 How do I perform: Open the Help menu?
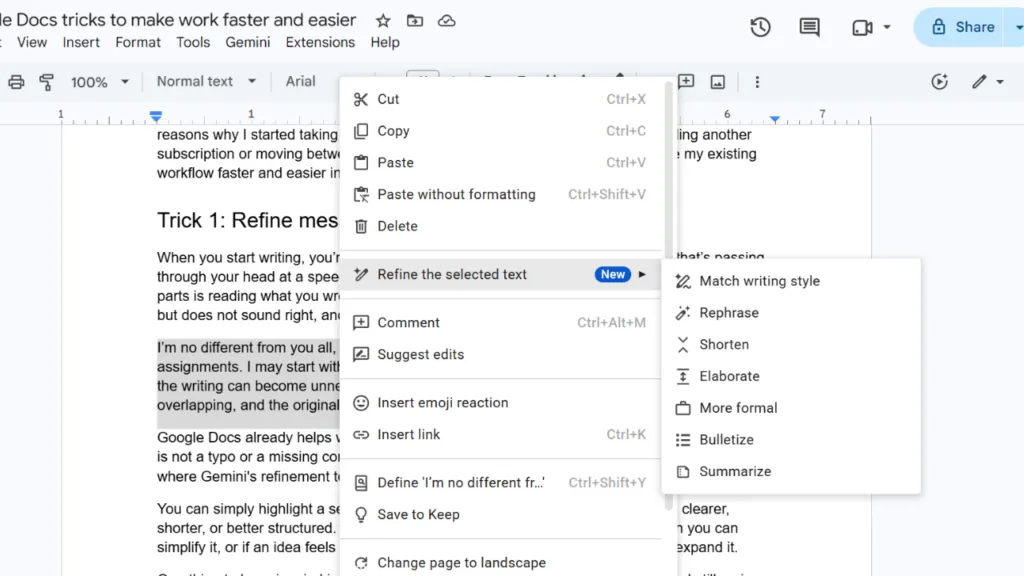(385, 42)
